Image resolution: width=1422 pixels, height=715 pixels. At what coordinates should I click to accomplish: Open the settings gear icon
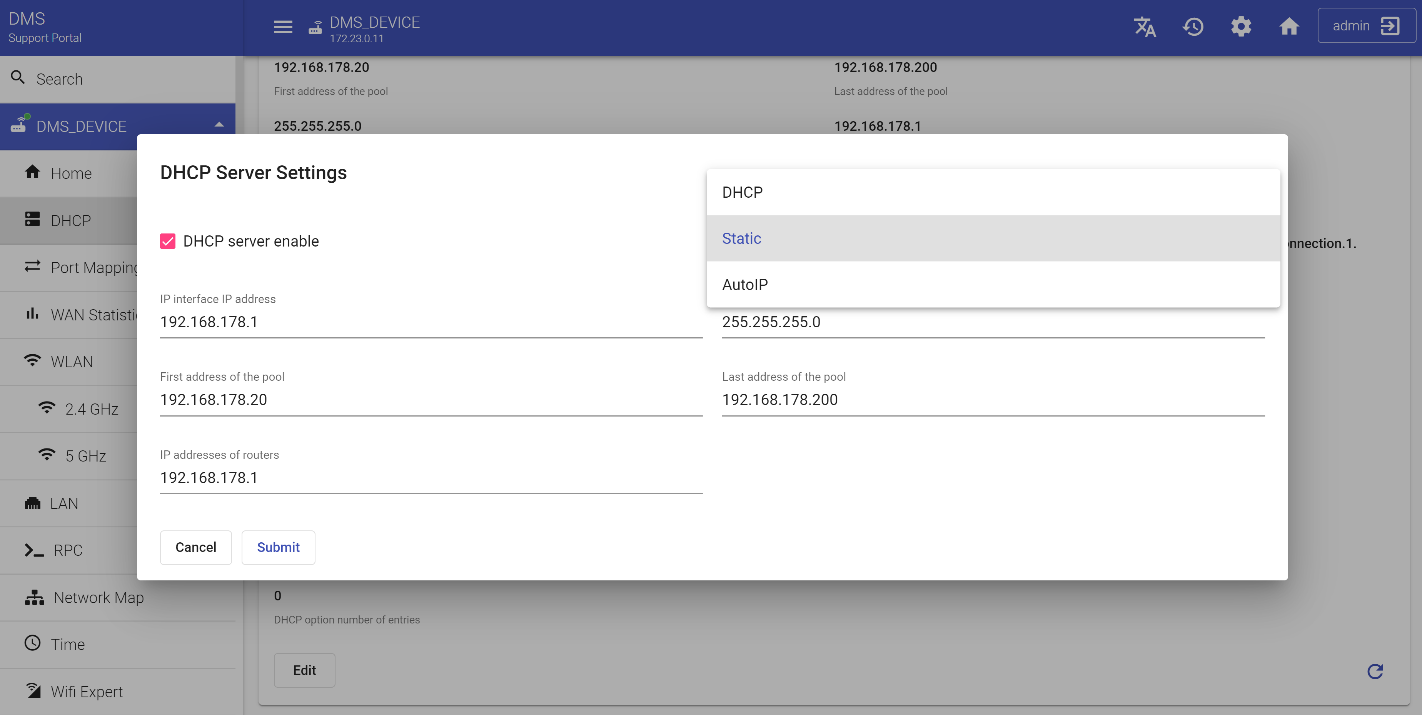click(1241, 27)
